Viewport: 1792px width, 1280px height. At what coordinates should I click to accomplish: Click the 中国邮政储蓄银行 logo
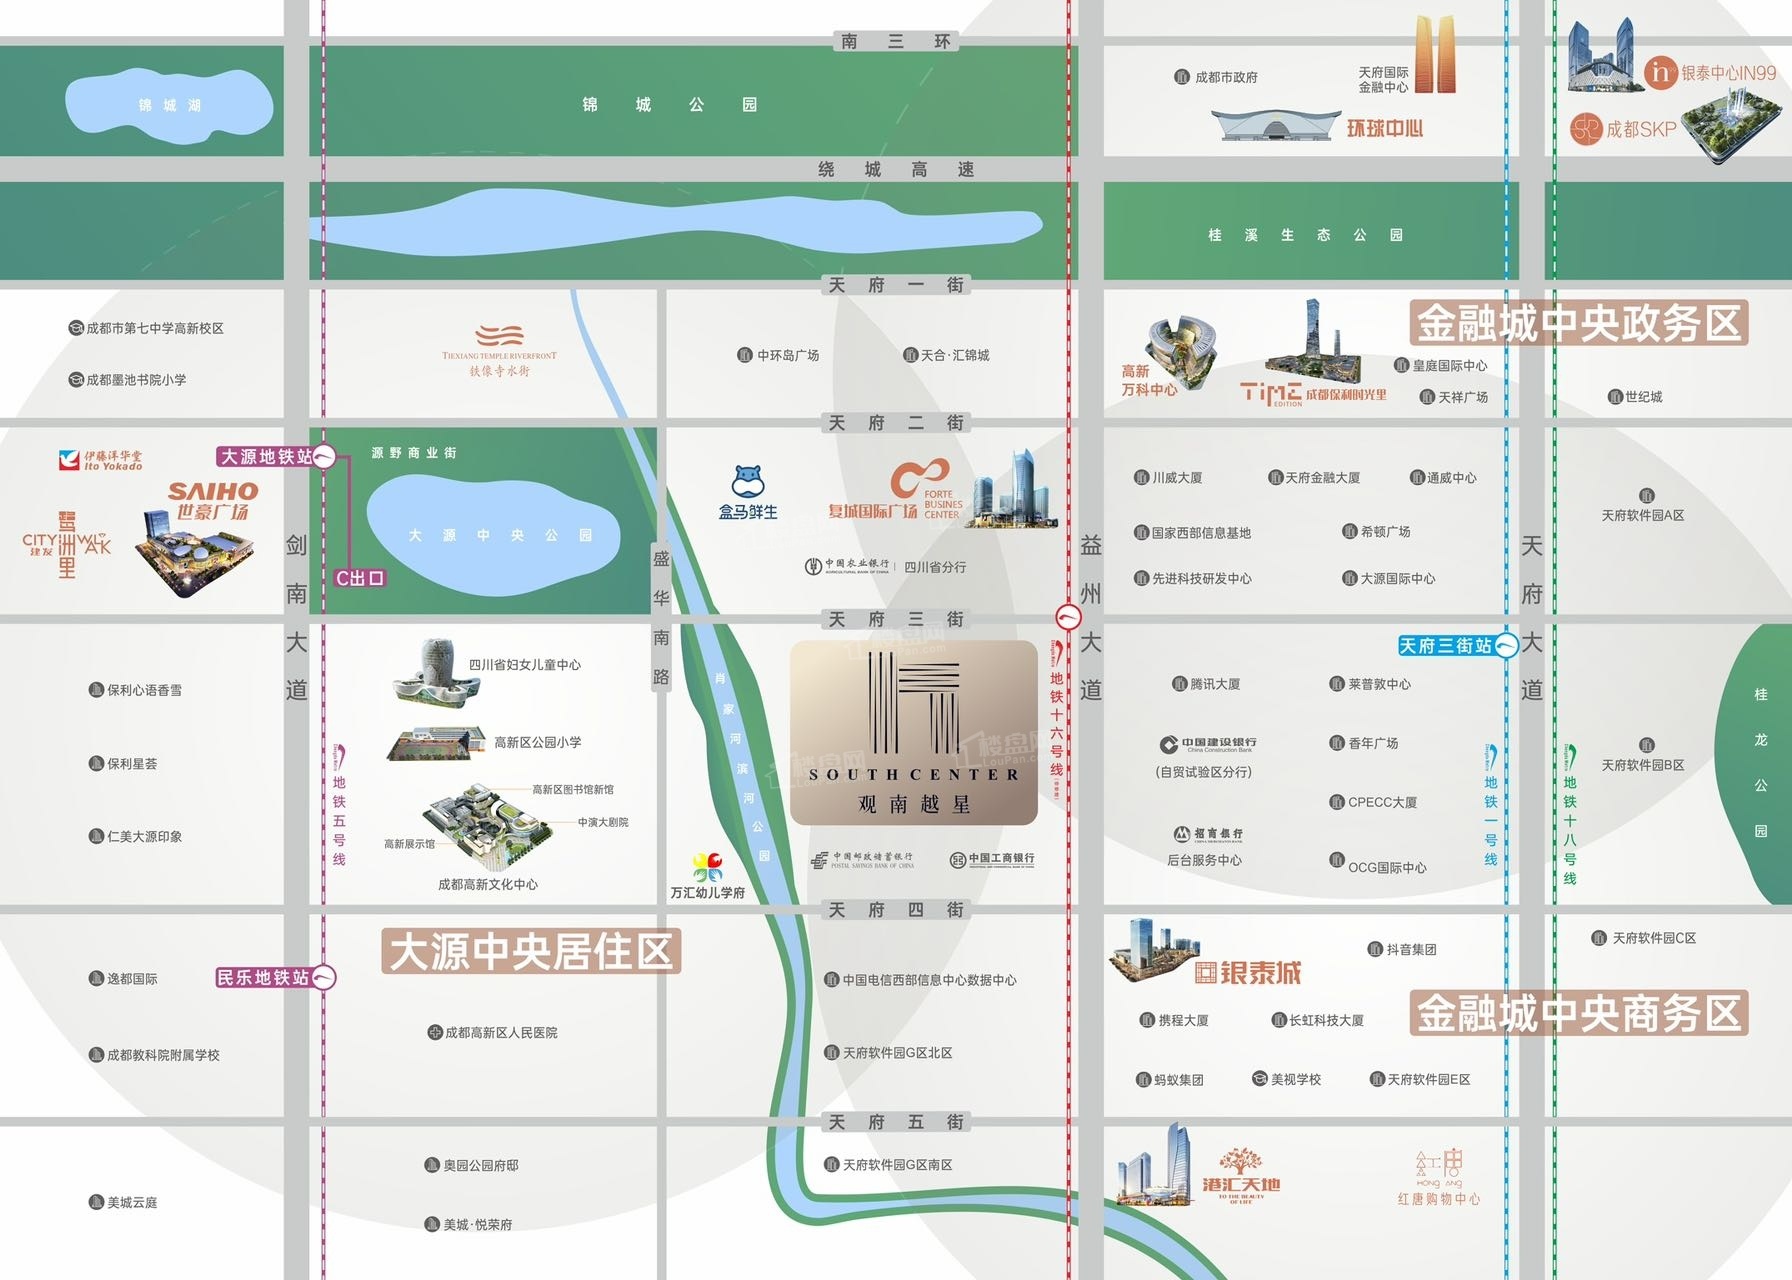pyautogui.click(x=862, y=860)
